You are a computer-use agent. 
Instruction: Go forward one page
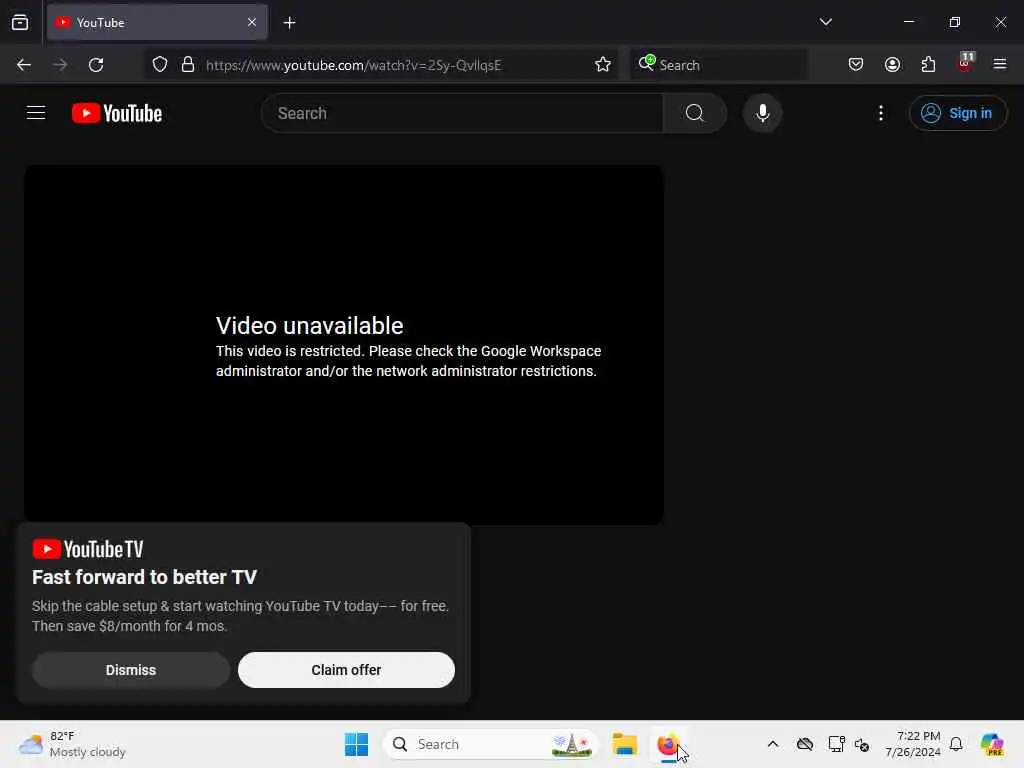coord(60,65)
